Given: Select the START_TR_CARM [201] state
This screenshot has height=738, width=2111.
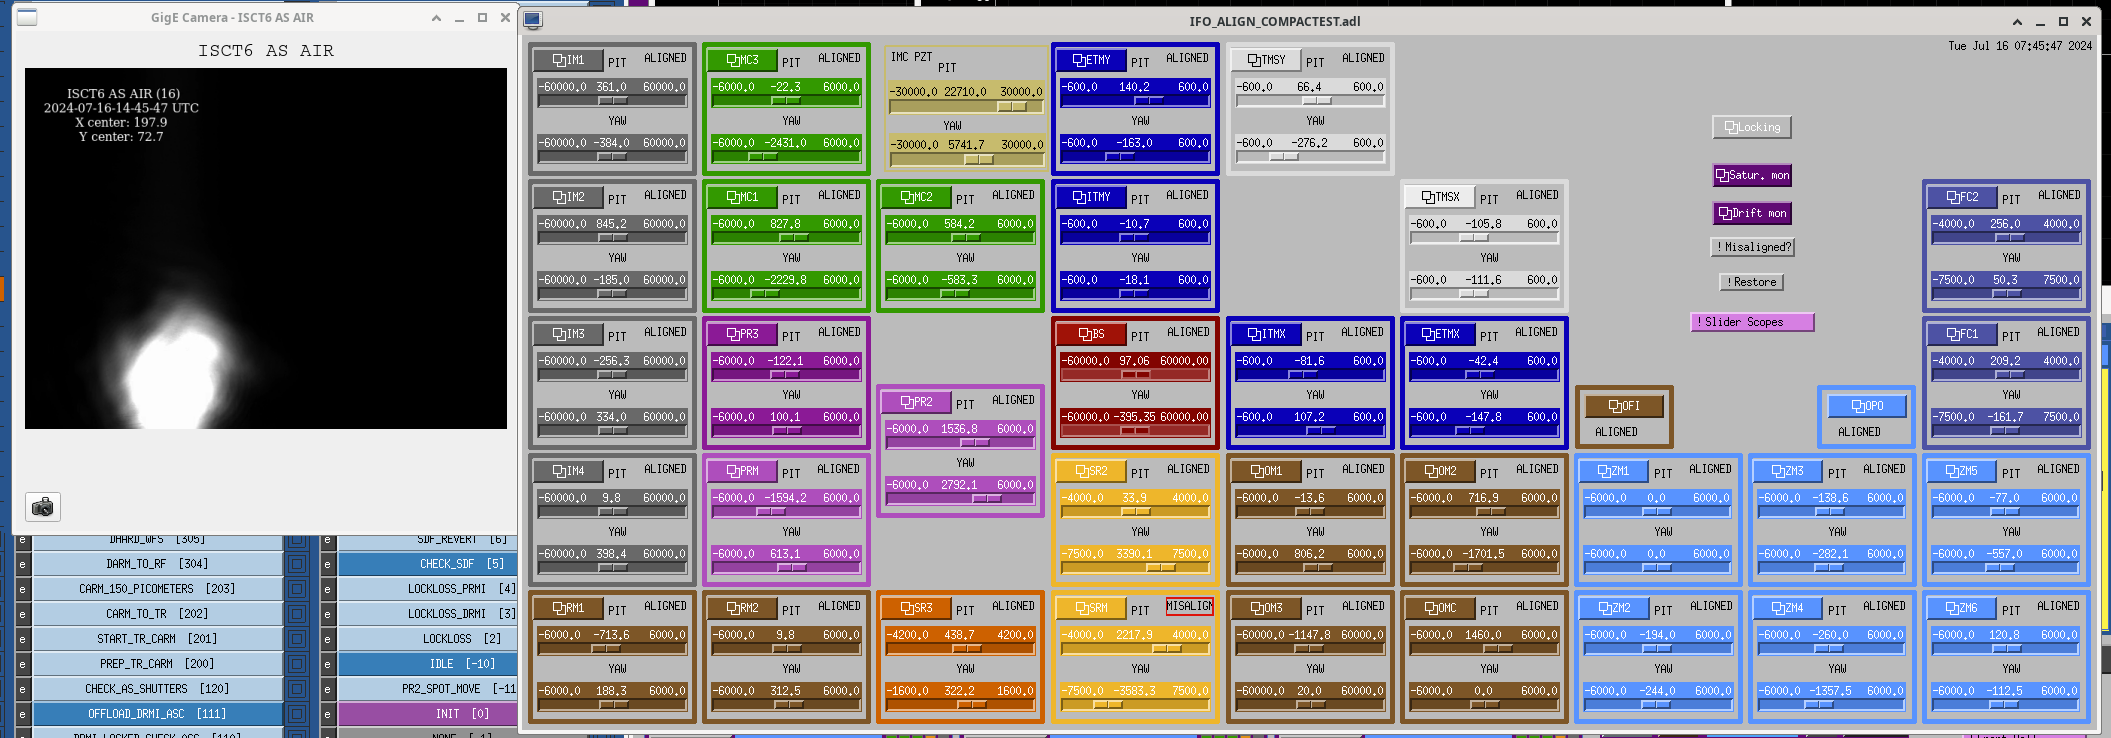Looking at the screenshot, I should [x=157, y=639].
